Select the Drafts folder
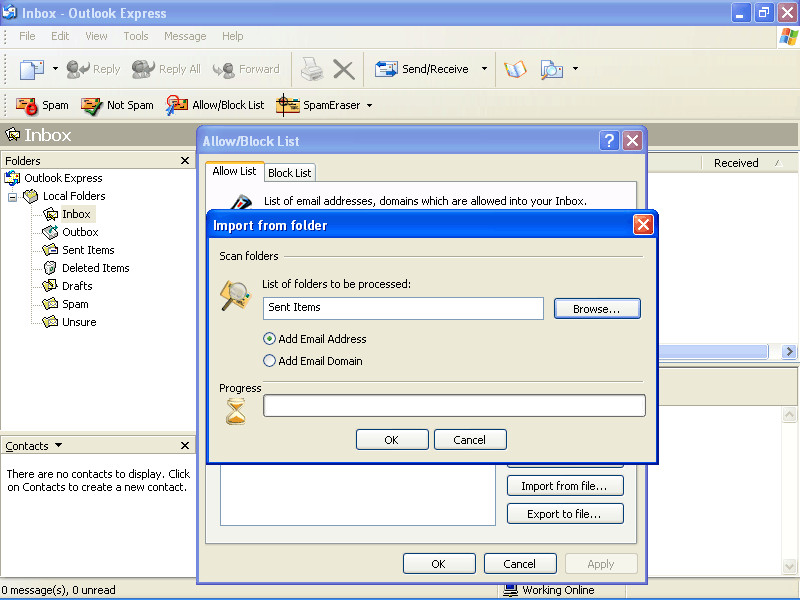The height and width of the screenshot is (600, 800). 77,286
